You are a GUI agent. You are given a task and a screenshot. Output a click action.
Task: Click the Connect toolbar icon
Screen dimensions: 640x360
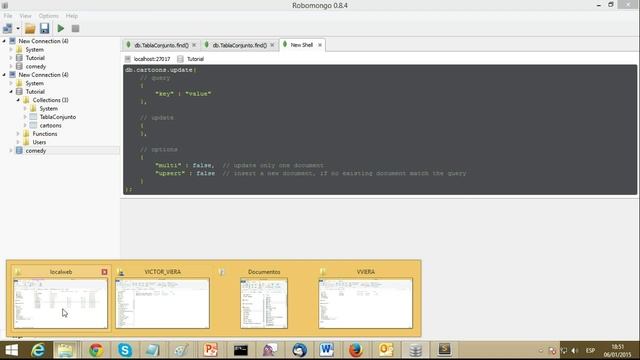pyautogui.click(x=7, y=29)
